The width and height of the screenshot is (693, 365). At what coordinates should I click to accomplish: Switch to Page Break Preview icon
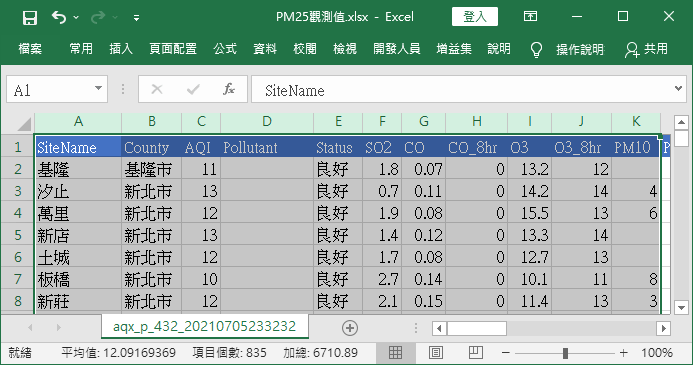point(476,353)
